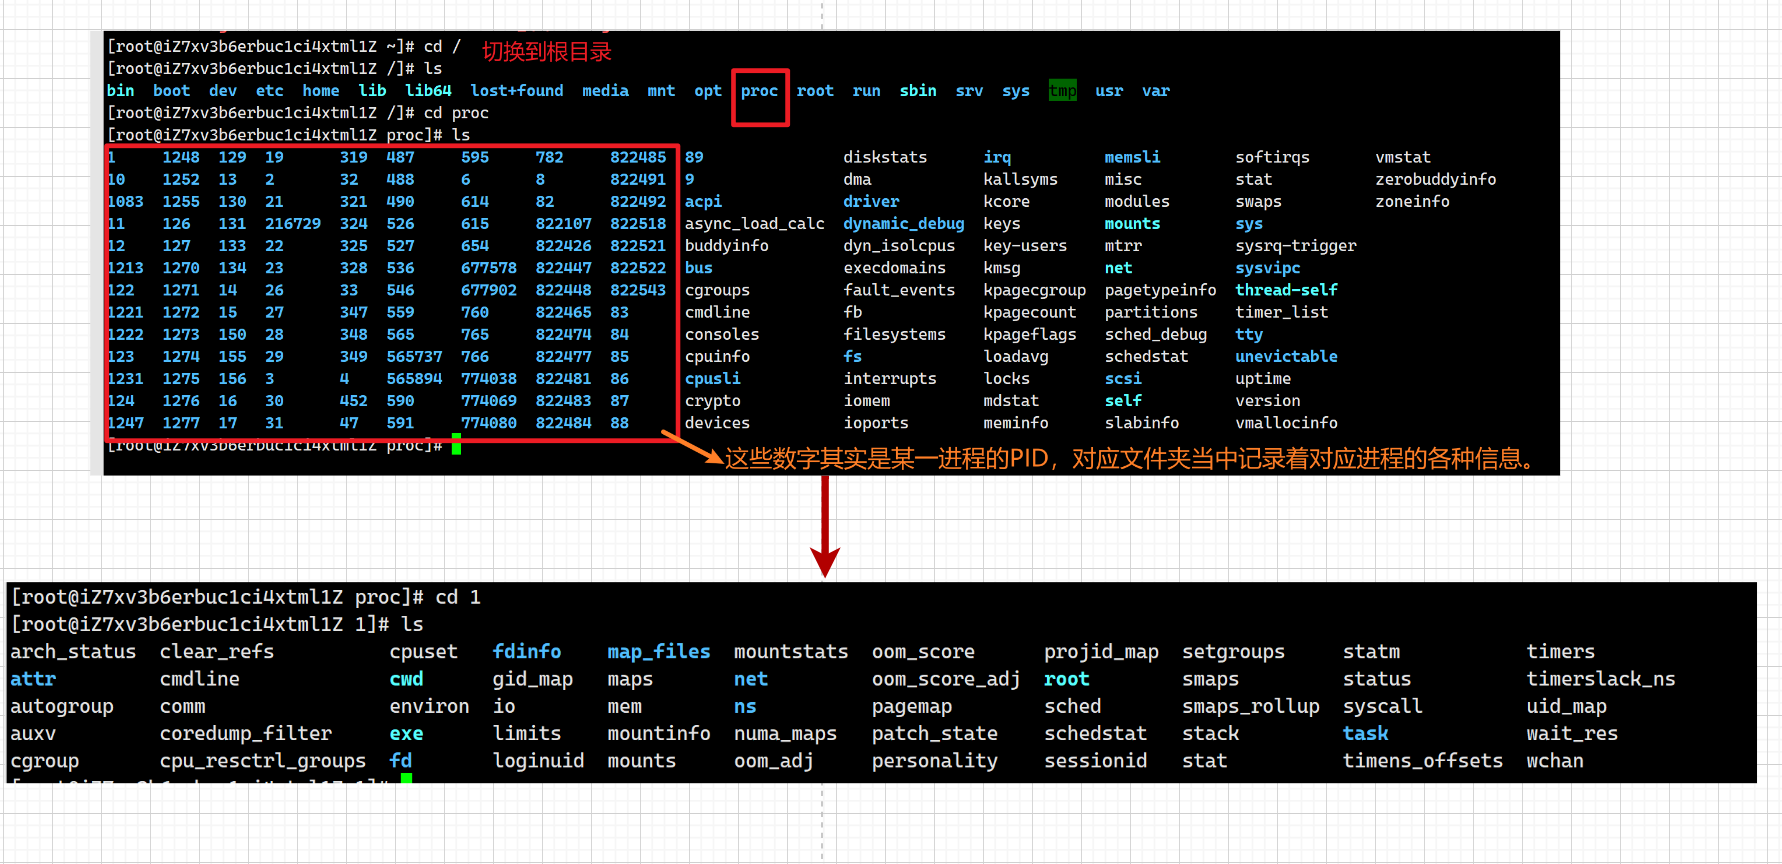
Task: Select the 'kpagecgroup' entry
Action: coord(1034,291)
